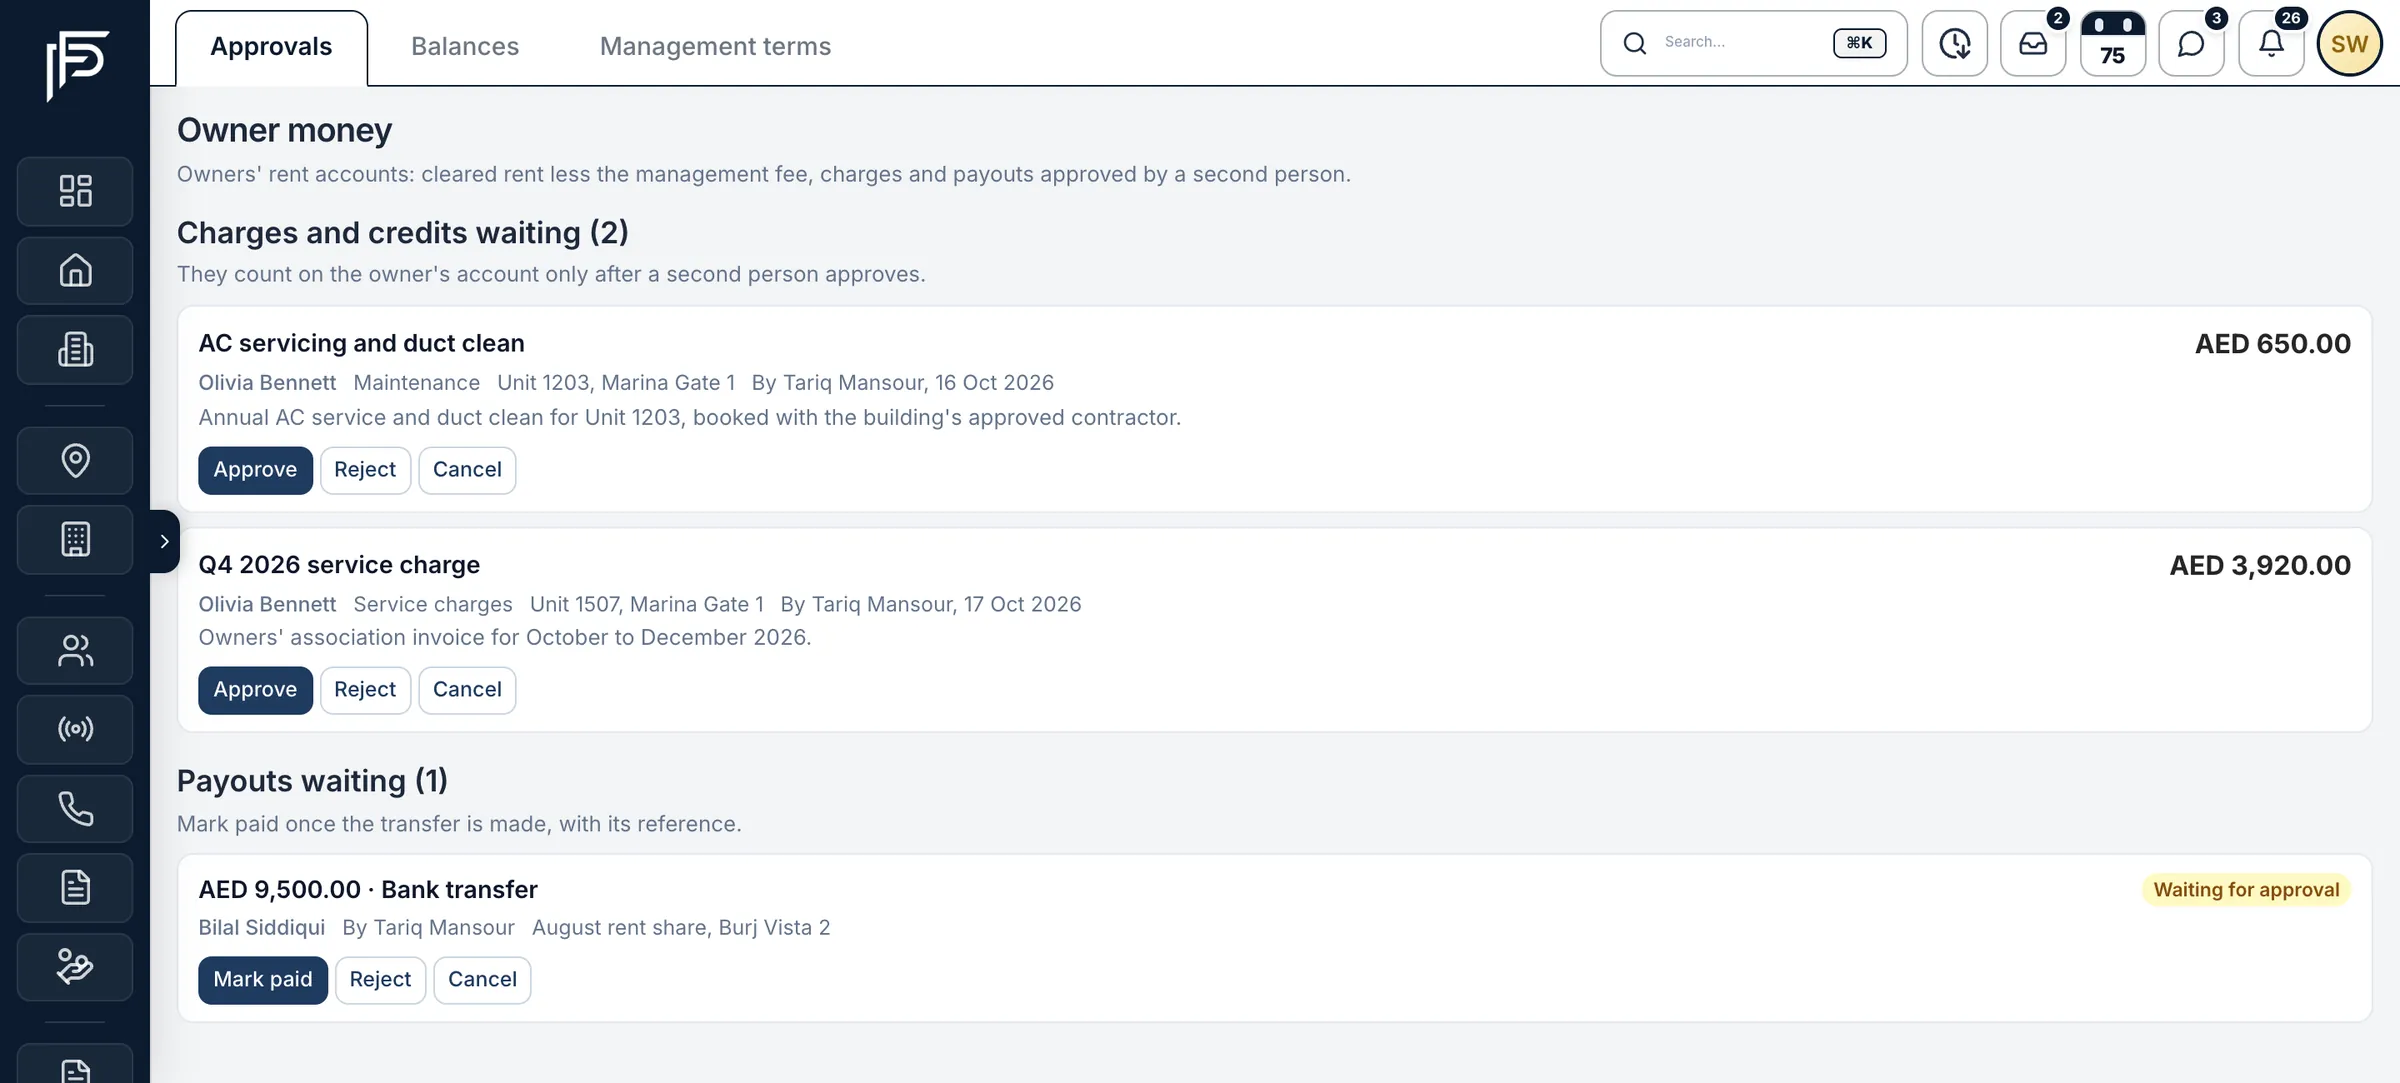
Task: Reject the AED 9,500.00 bank transfer payout
Action: [380, 980]
